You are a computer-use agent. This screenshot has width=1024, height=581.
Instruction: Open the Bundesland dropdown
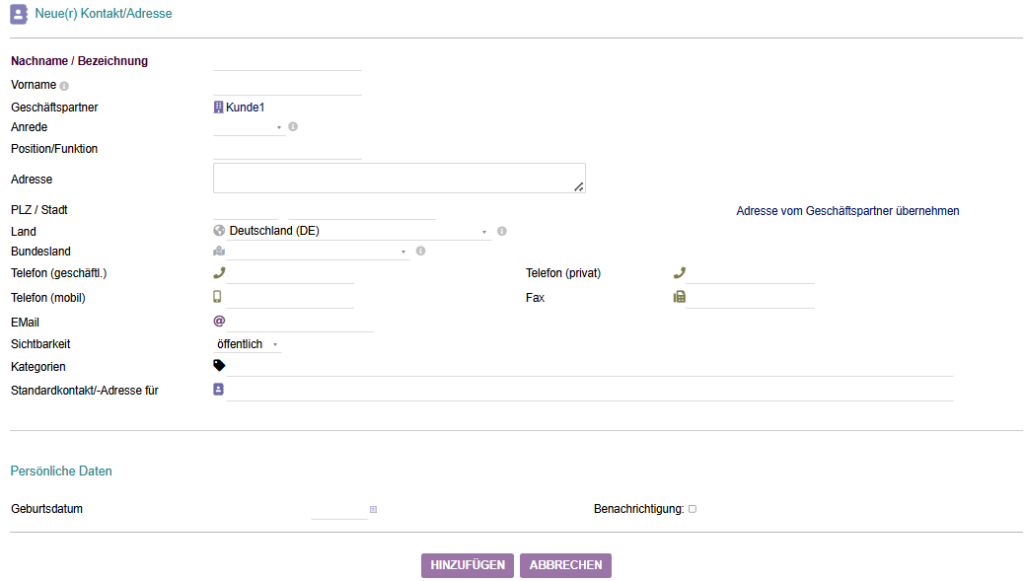tap(317, 252)
